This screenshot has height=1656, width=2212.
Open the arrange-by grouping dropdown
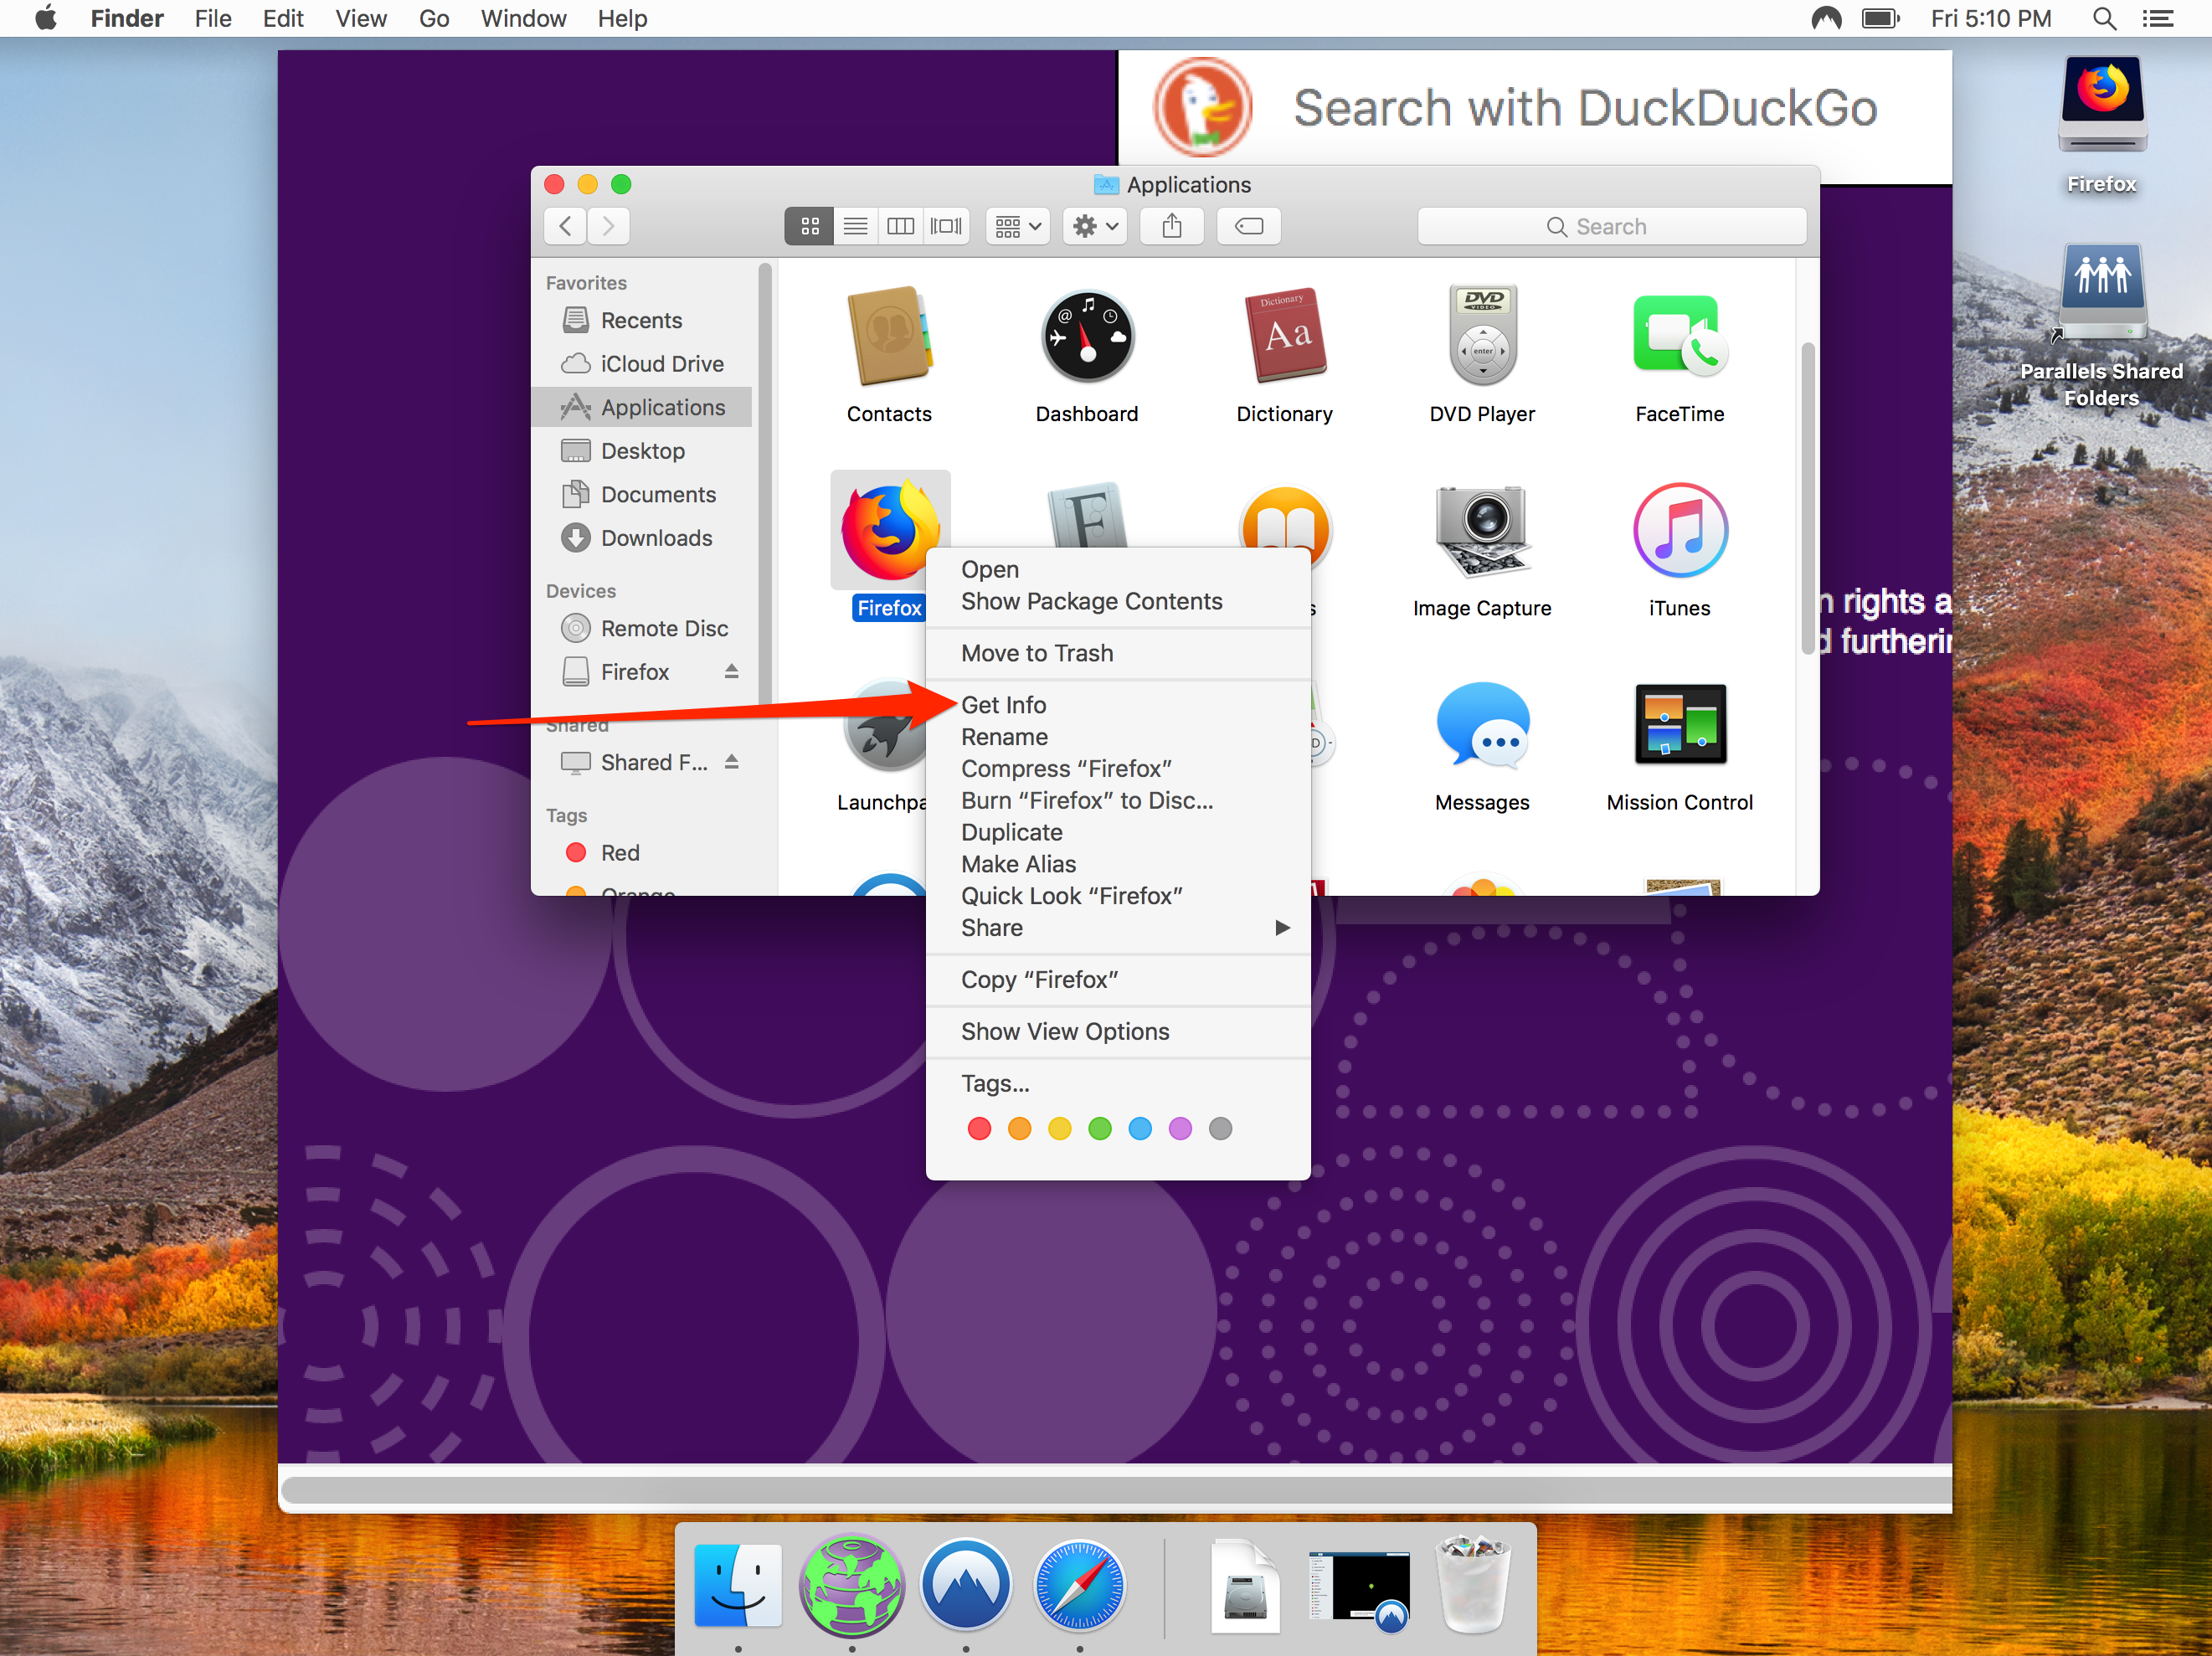1018,226
